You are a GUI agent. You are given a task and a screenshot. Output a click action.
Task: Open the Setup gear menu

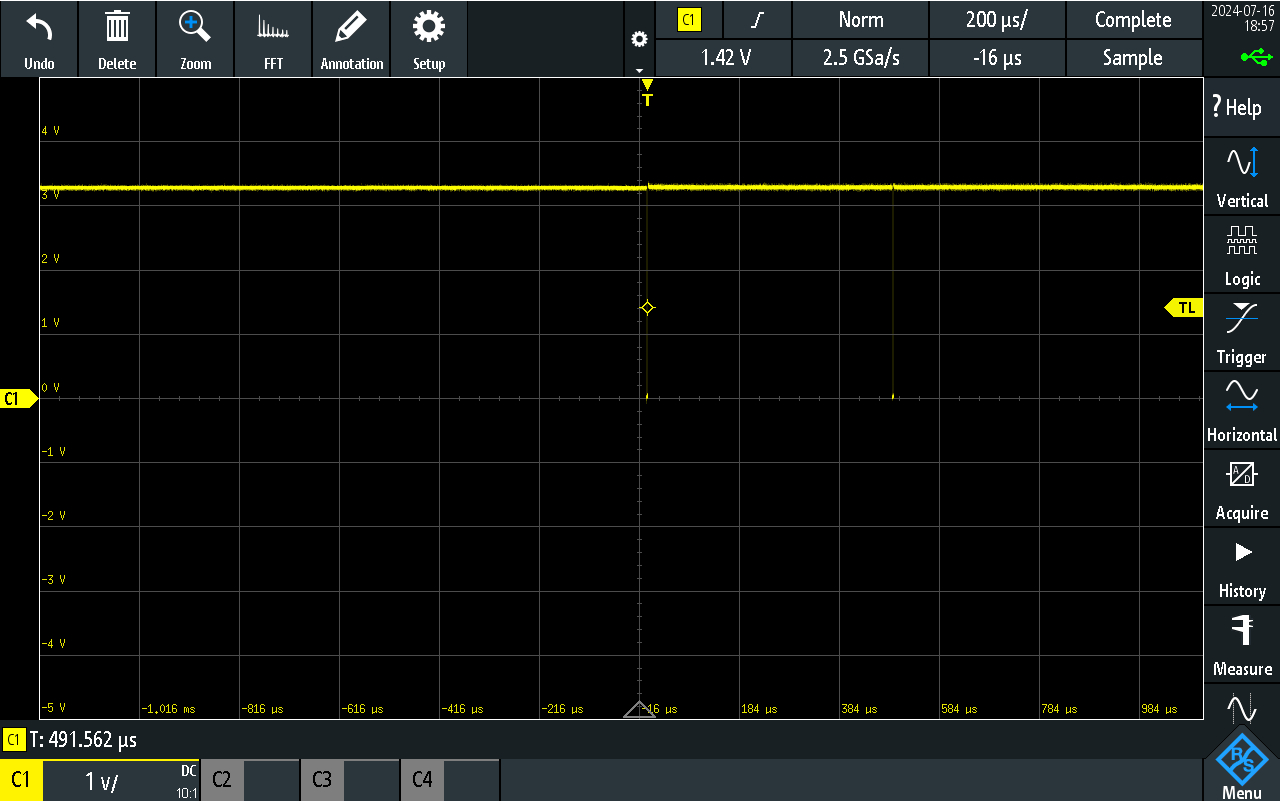click(429, 27)
